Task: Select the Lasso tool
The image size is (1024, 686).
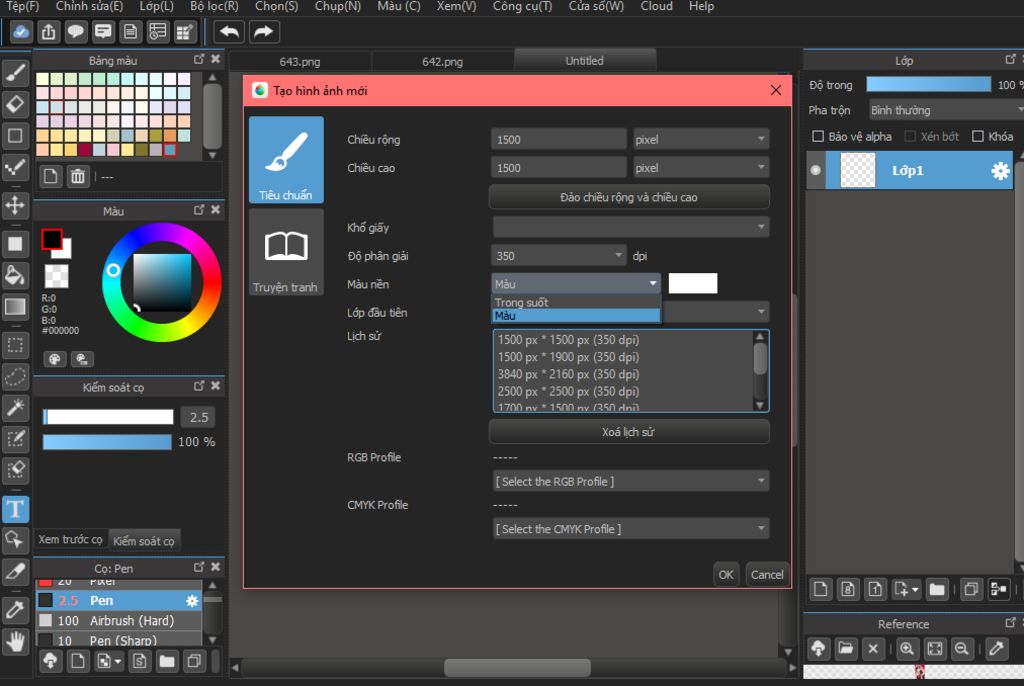Action: [x=15, y=376]
